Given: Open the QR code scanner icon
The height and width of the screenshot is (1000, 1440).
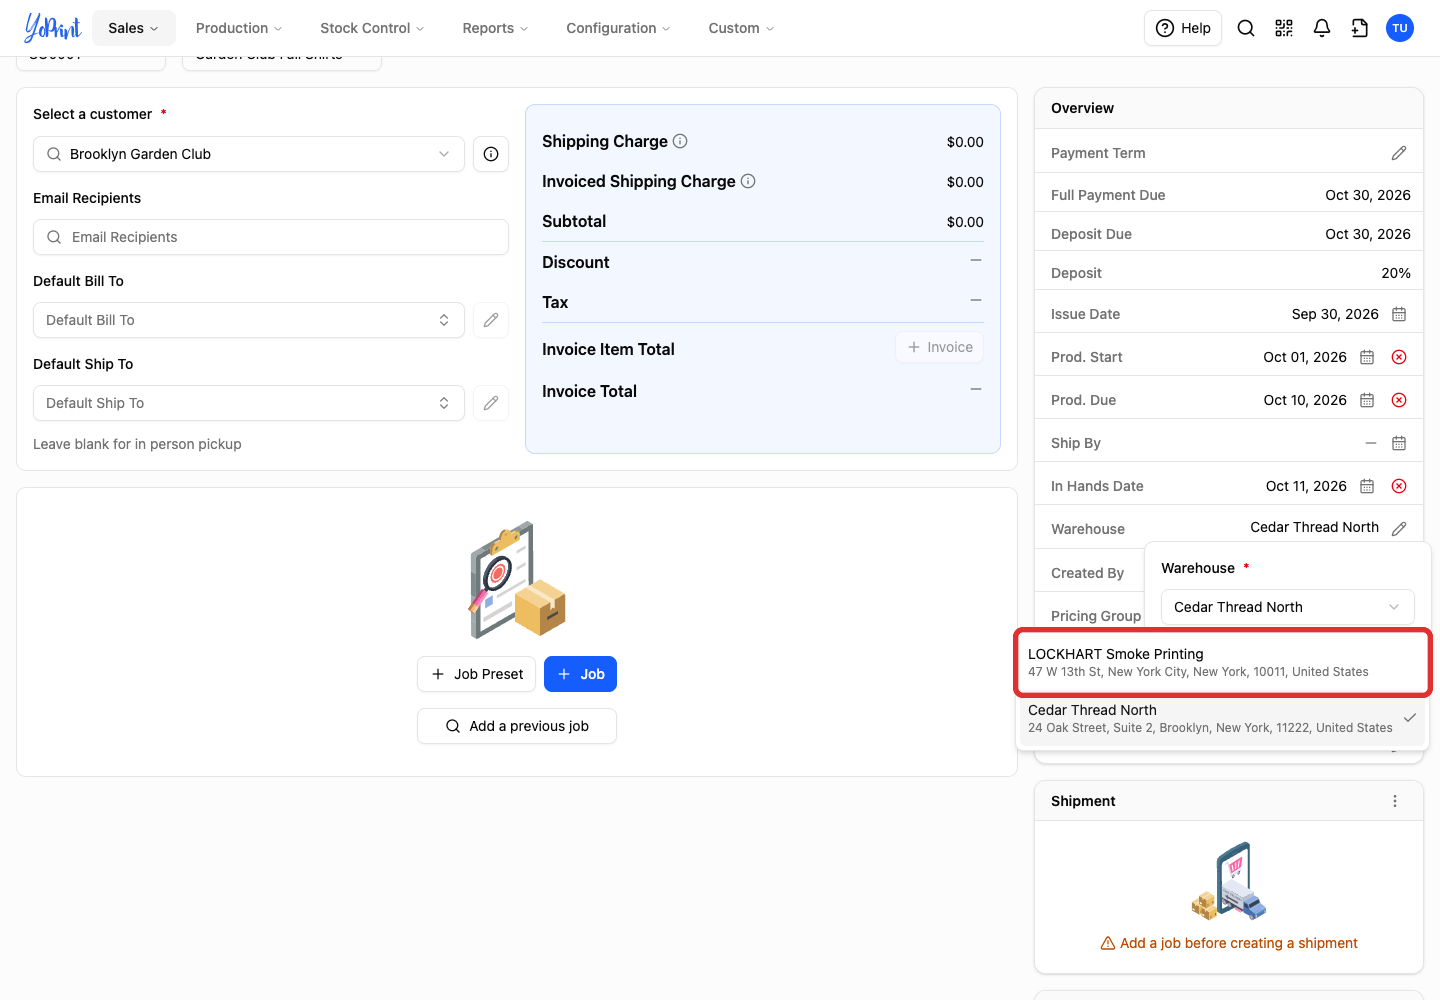Looking at the screenshot, I should coord(1284,28).
